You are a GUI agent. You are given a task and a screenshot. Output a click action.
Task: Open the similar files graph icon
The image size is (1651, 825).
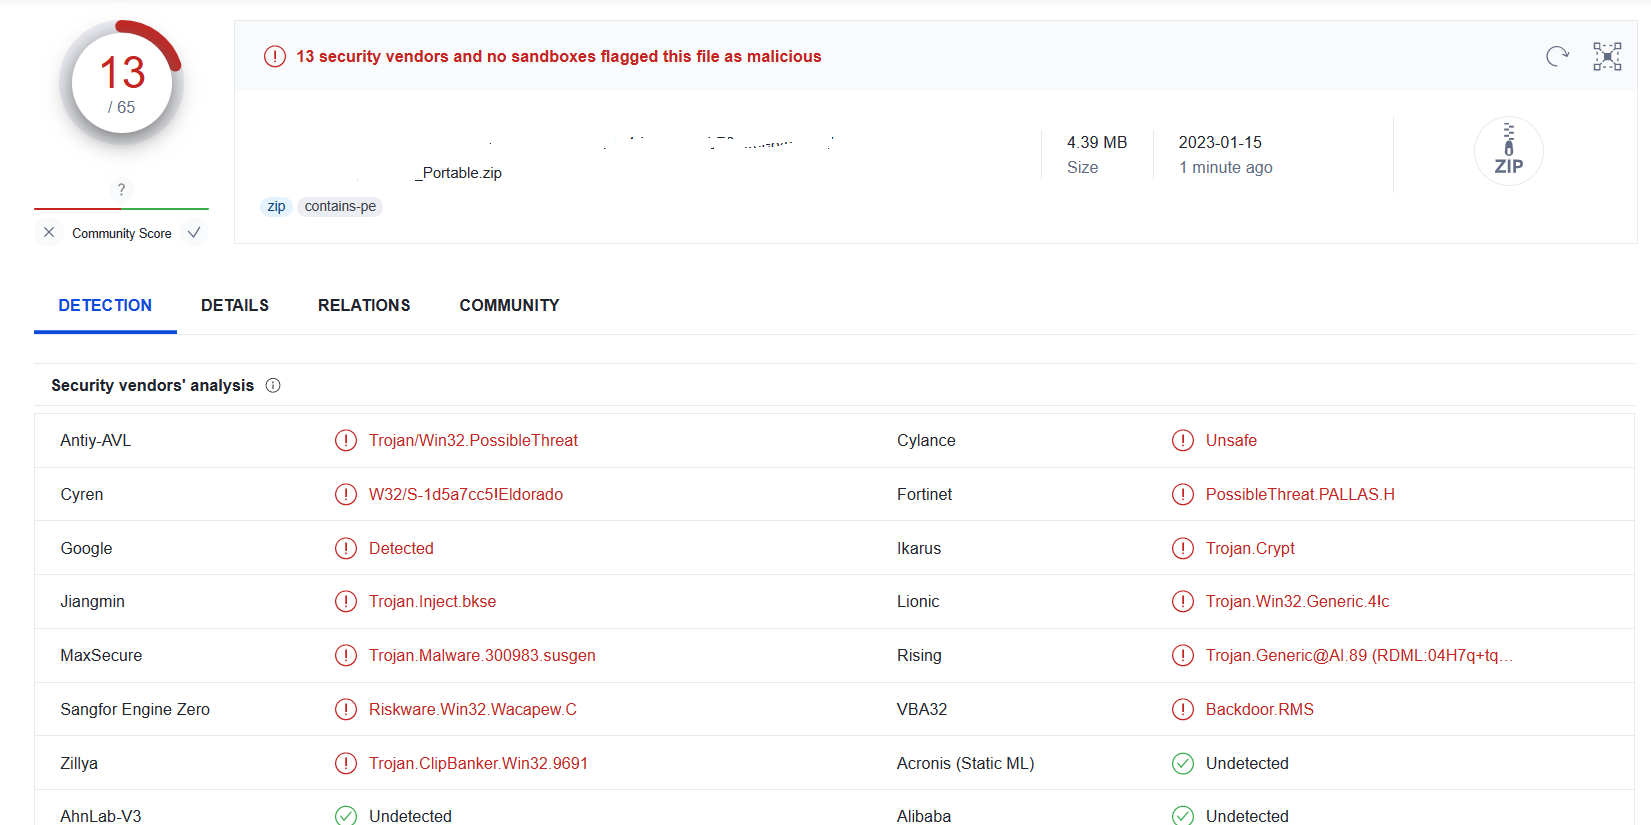1607,57
